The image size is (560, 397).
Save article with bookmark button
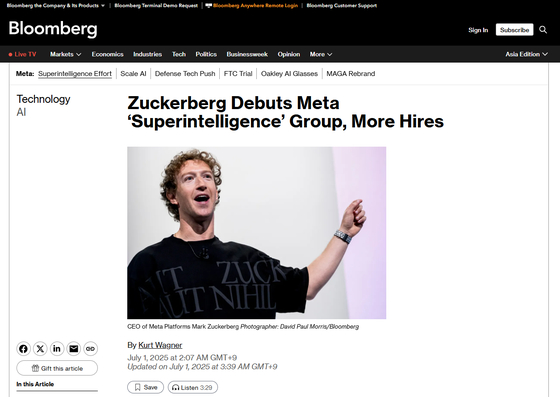(145, 387)
